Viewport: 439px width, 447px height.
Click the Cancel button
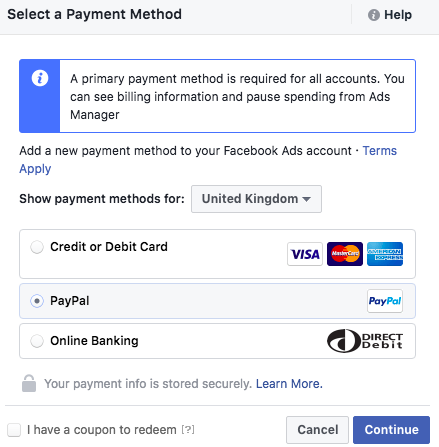pos(317,430)
